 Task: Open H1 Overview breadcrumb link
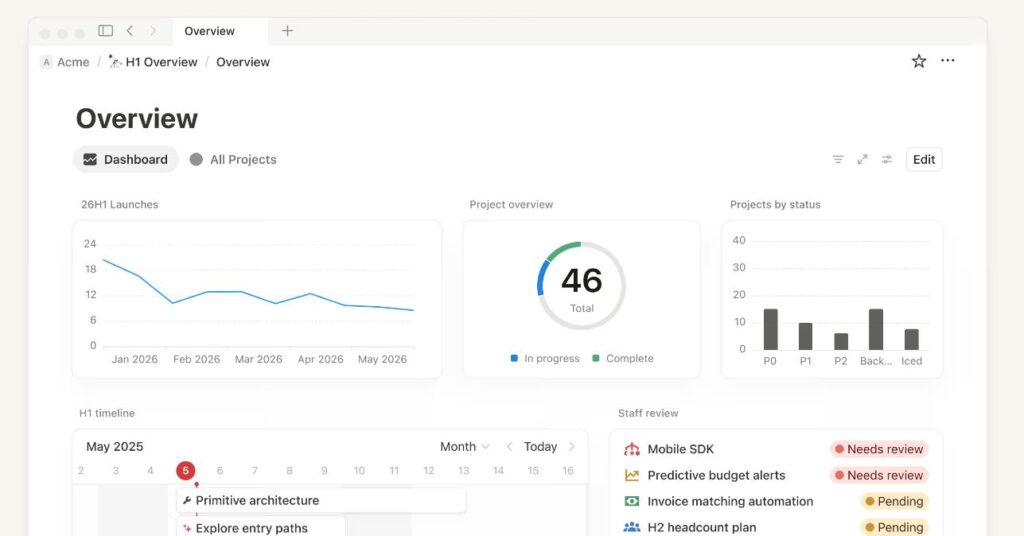tap(160, 62)
